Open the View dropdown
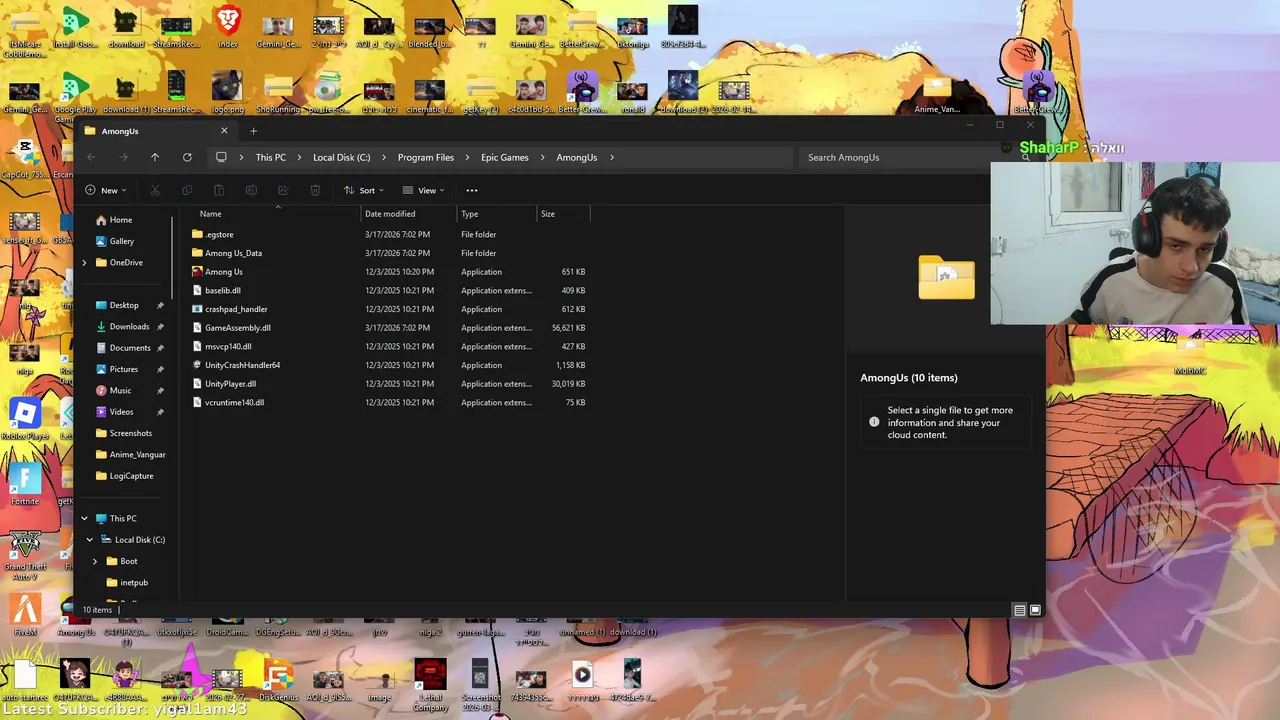Viewport: 1280px width, 720px height. [423, 190]
